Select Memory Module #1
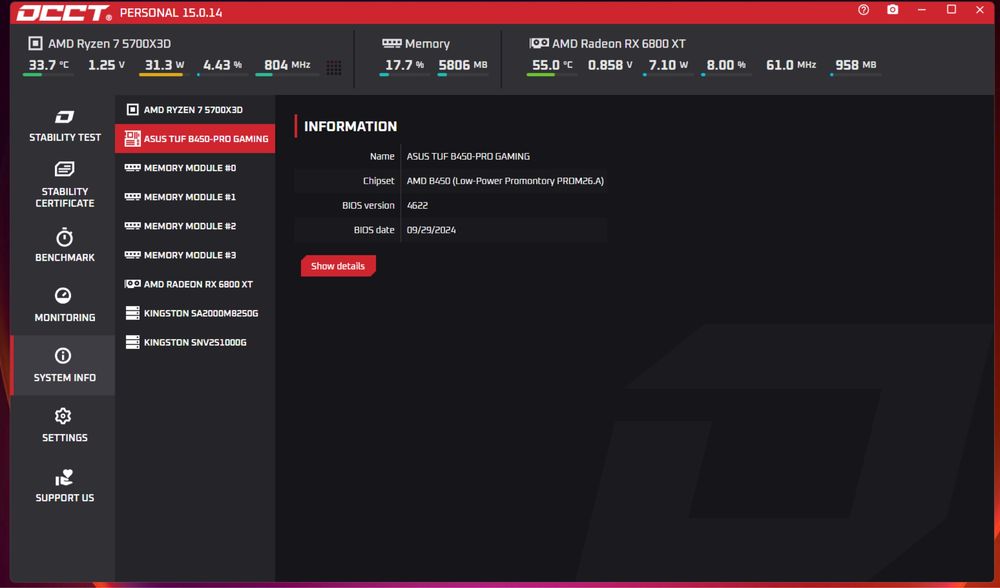Screen dimensions: 1000x588 195,197
